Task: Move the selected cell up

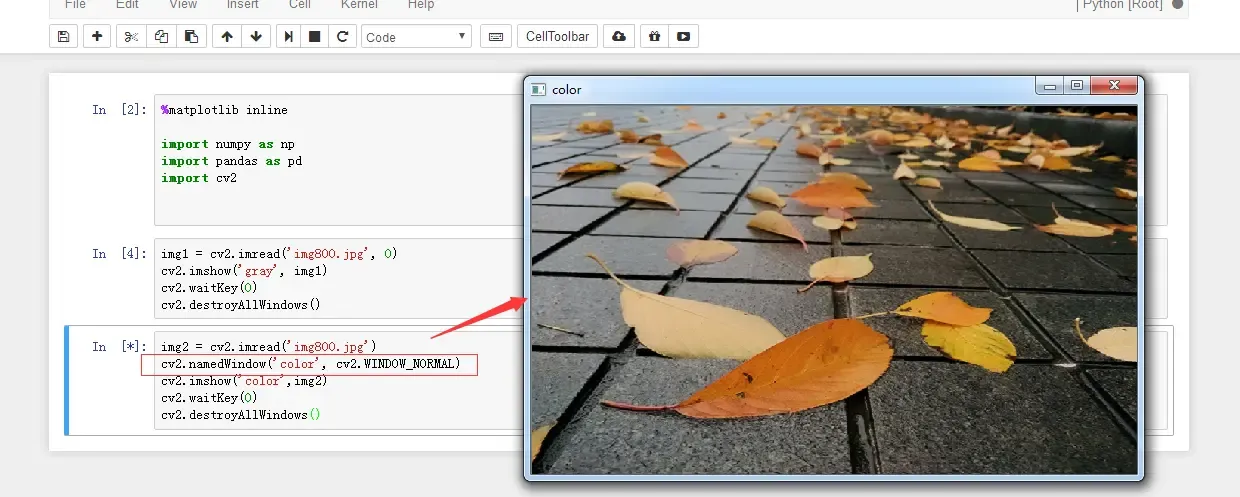Action: point(227,37)
